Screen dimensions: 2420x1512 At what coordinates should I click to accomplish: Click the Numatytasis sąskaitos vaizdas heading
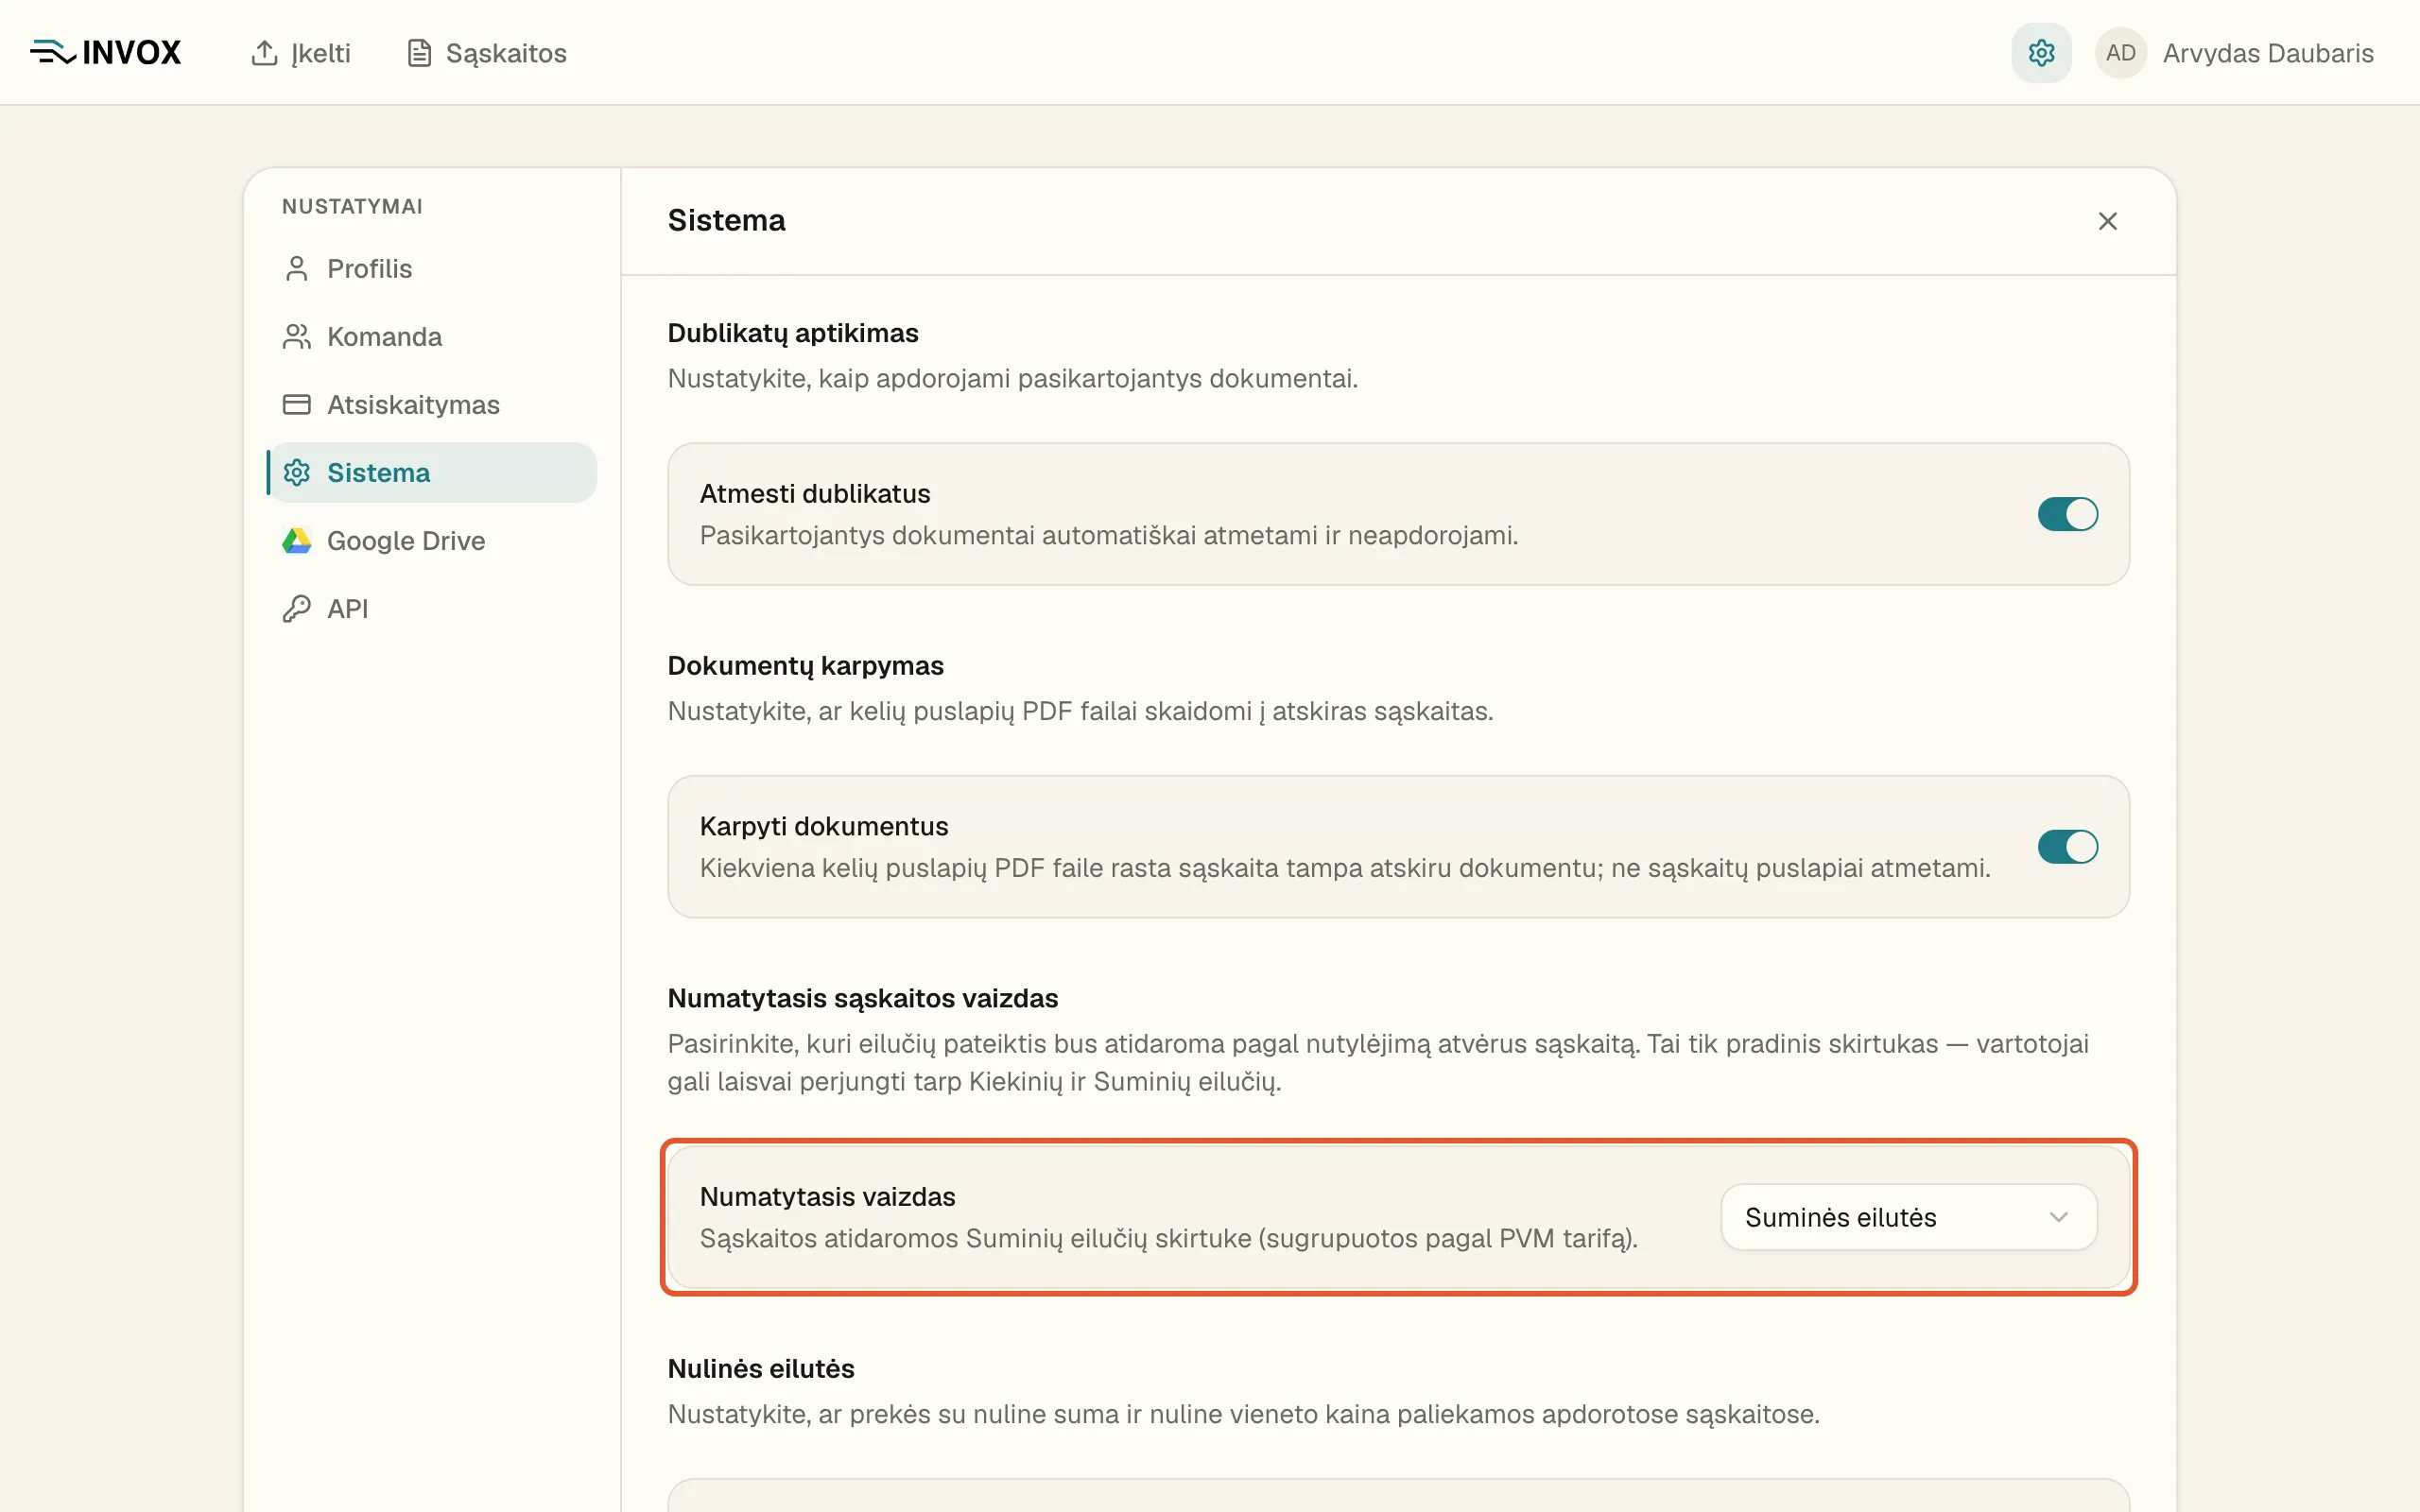[862, 998]
